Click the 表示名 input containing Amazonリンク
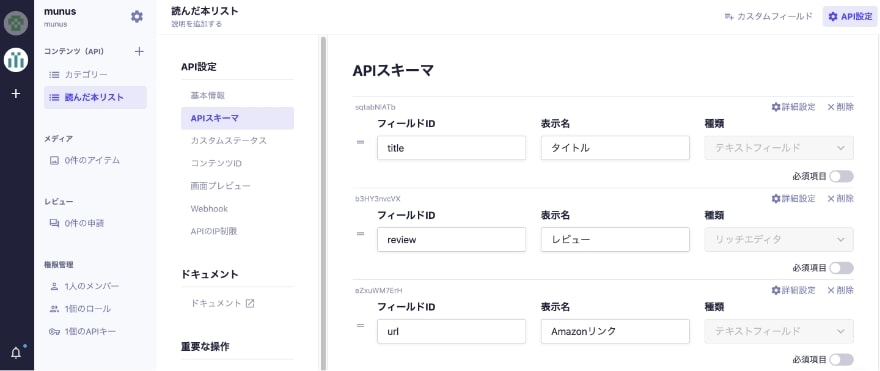 [615, 332]
